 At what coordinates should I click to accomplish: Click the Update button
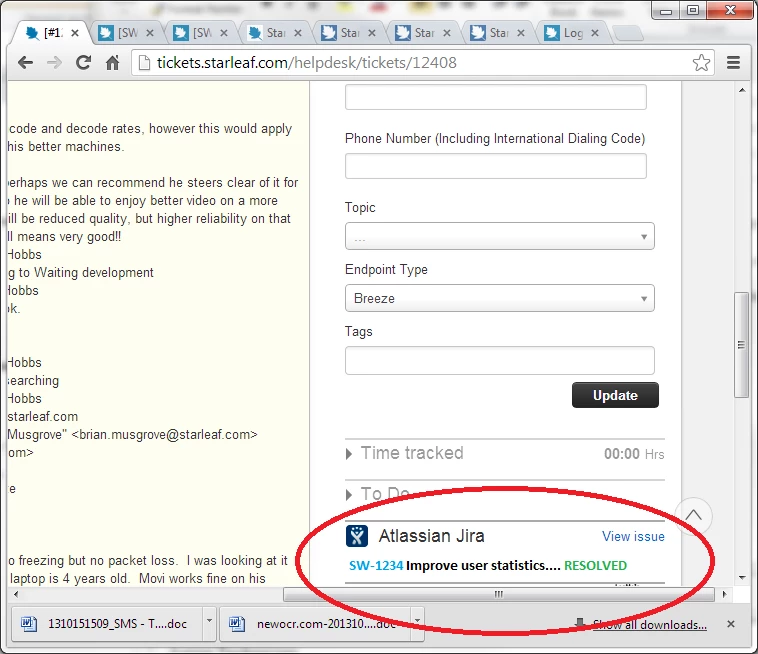click(615, 395)
